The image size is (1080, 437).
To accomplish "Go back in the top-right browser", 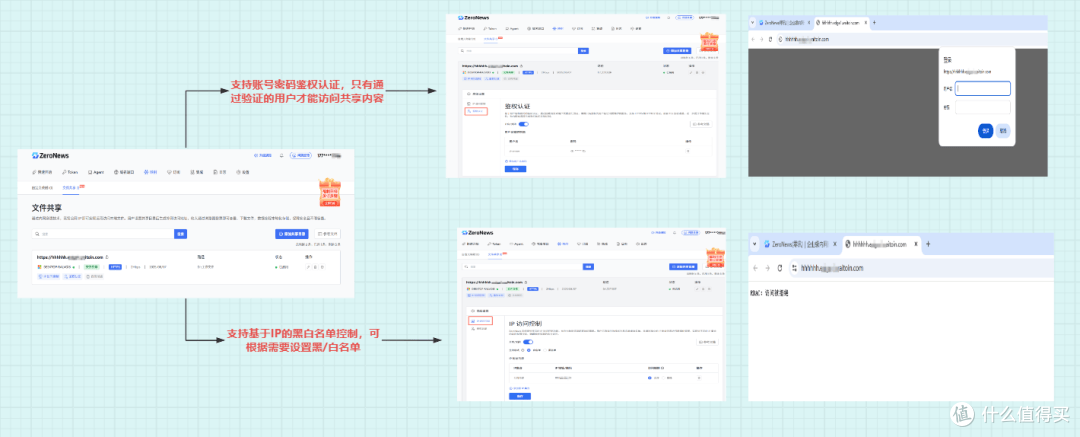I will point(754,39).
